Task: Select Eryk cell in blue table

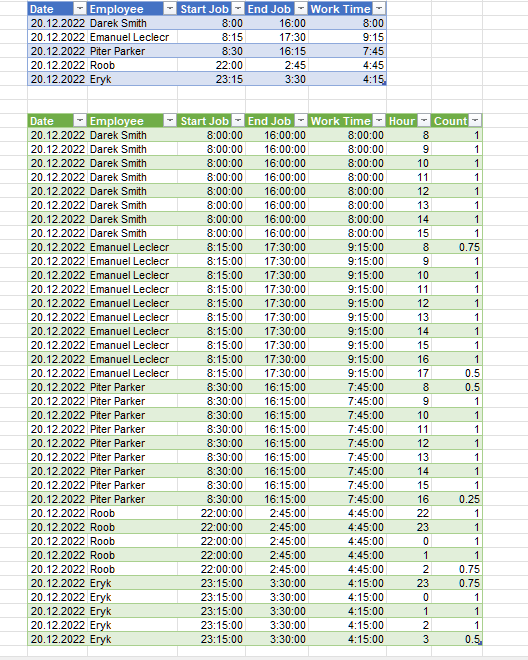Action: 132,79
